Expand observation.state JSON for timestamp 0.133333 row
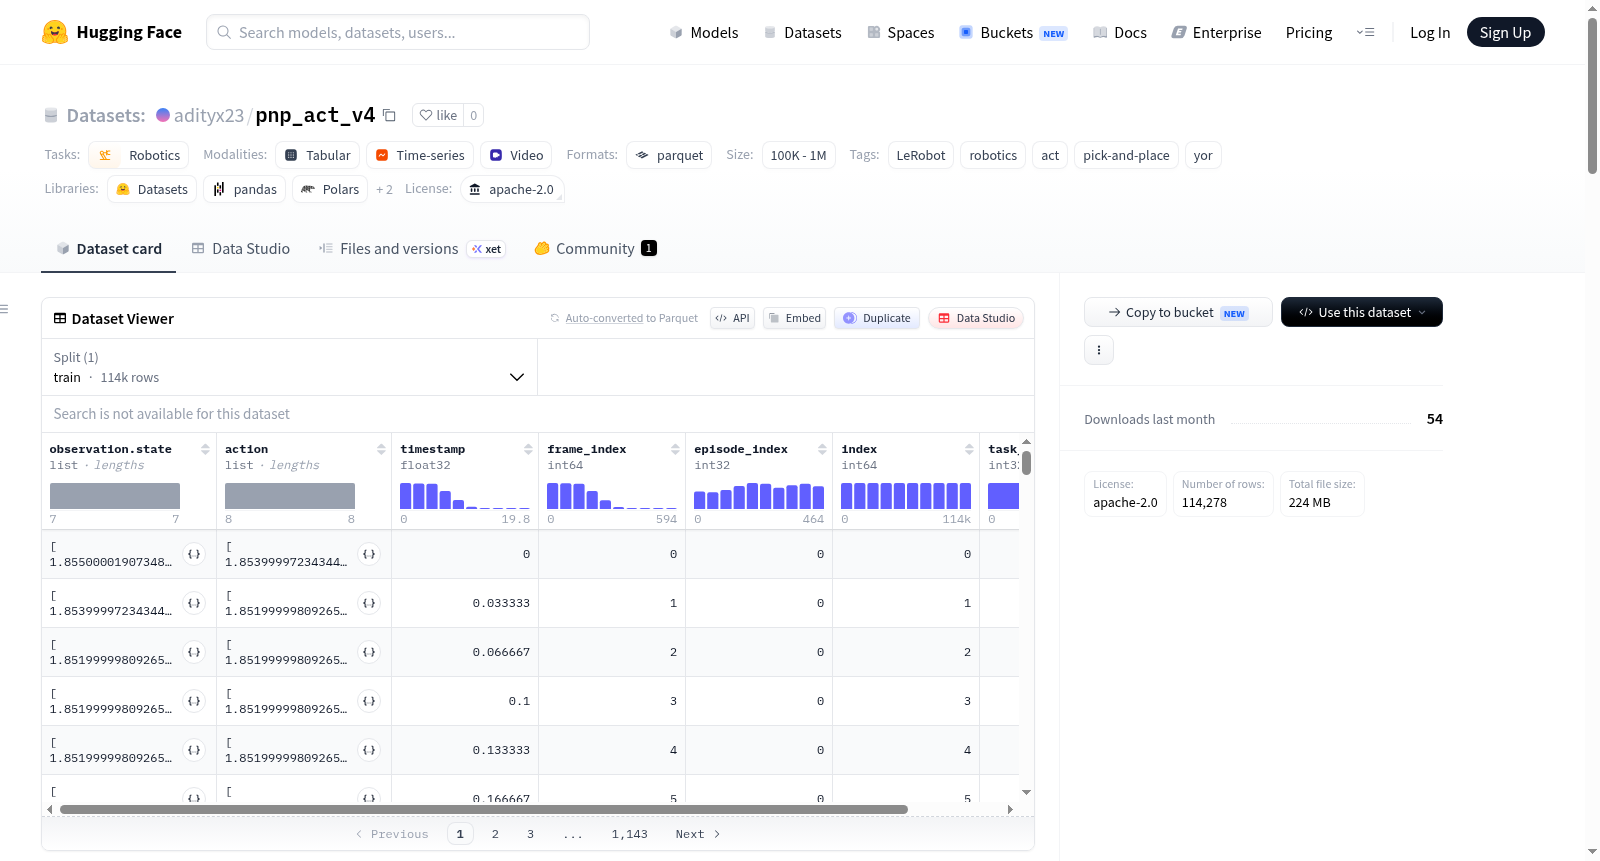The height and width of the screenshot is (861, 1600). click(194, 750)
